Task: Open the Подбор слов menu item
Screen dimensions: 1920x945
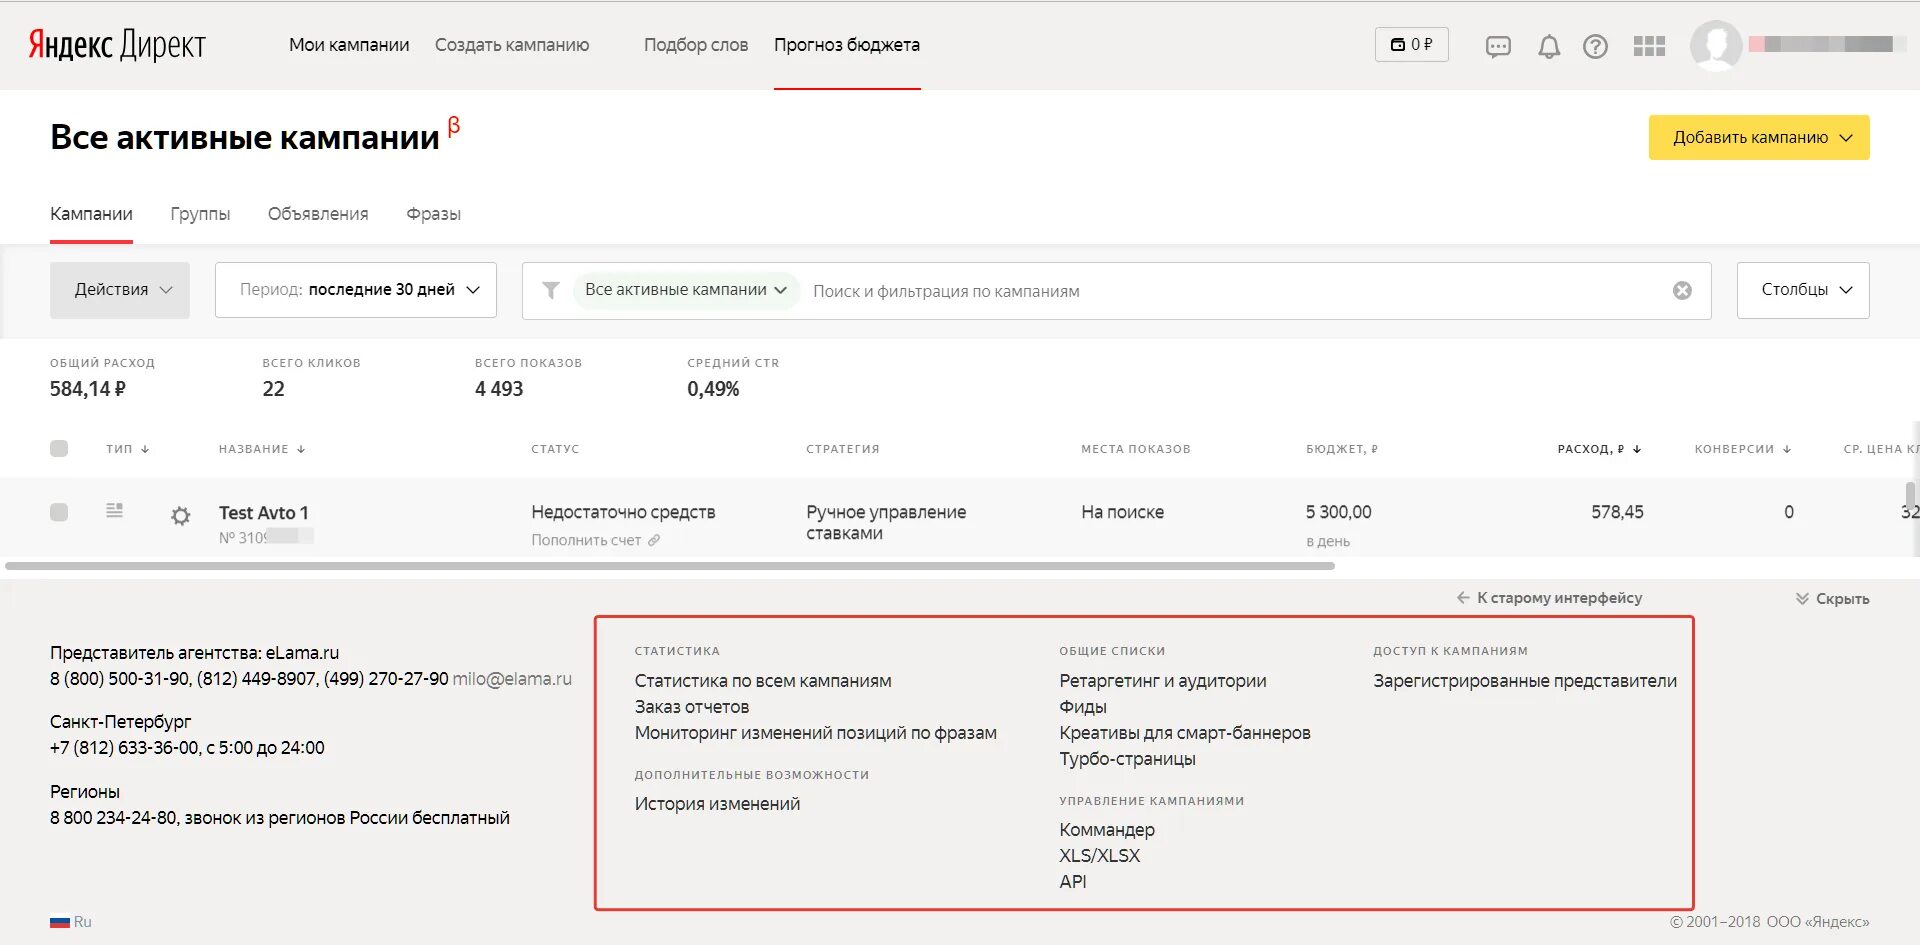Action: (x=695, y=45)
